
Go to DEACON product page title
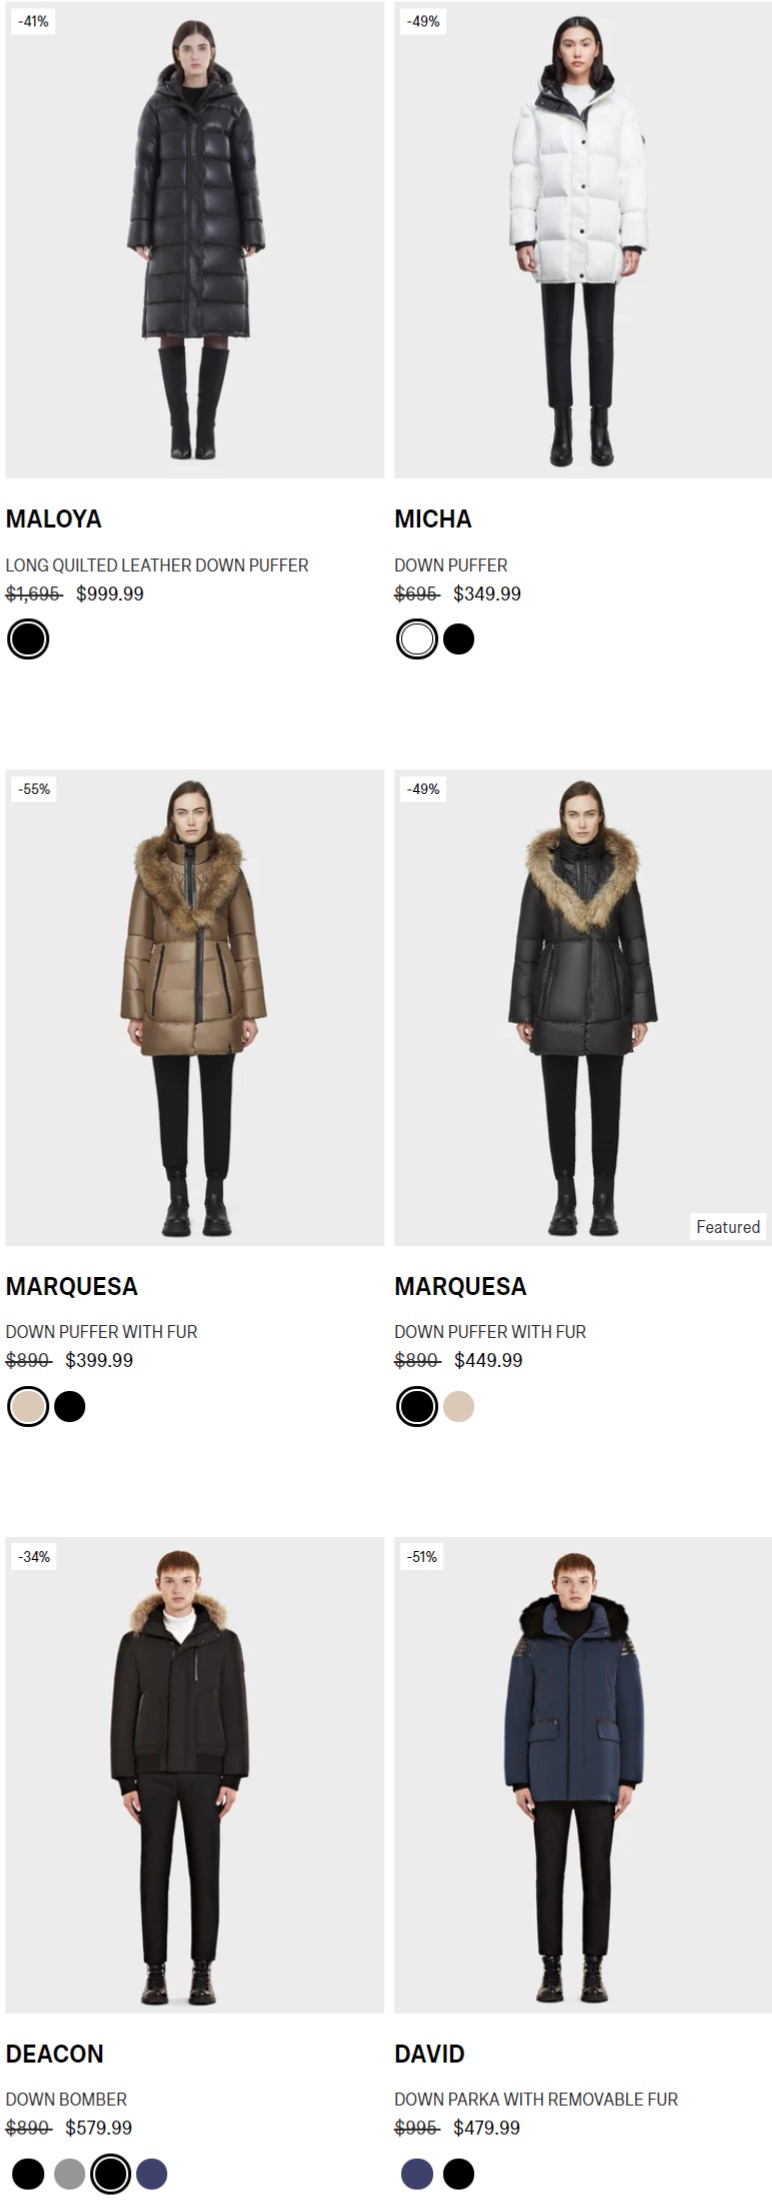click(x=55, y=2054)
